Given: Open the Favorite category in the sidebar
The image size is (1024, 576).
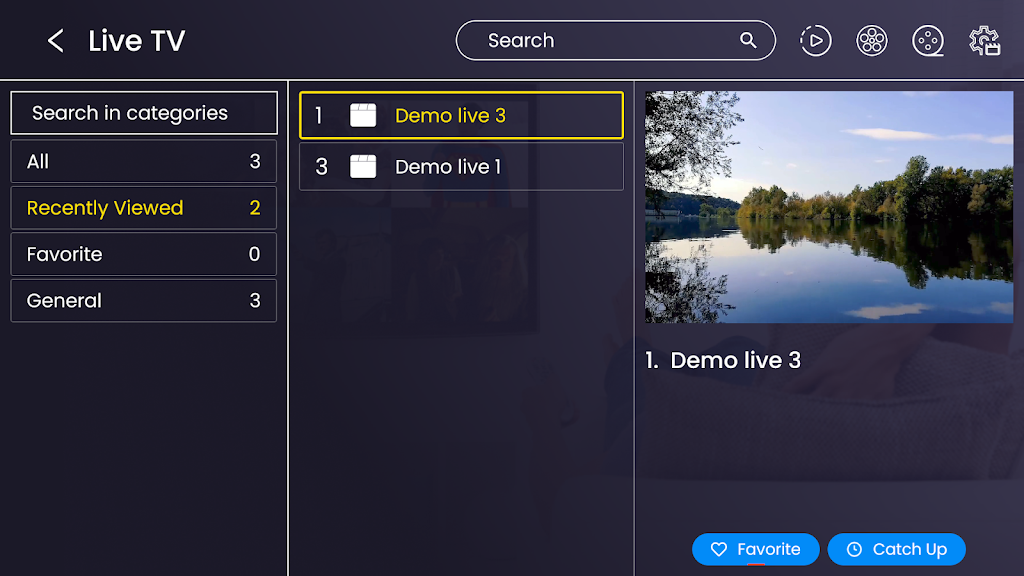Looking at the screenshot, I should [x=143, y=254].
